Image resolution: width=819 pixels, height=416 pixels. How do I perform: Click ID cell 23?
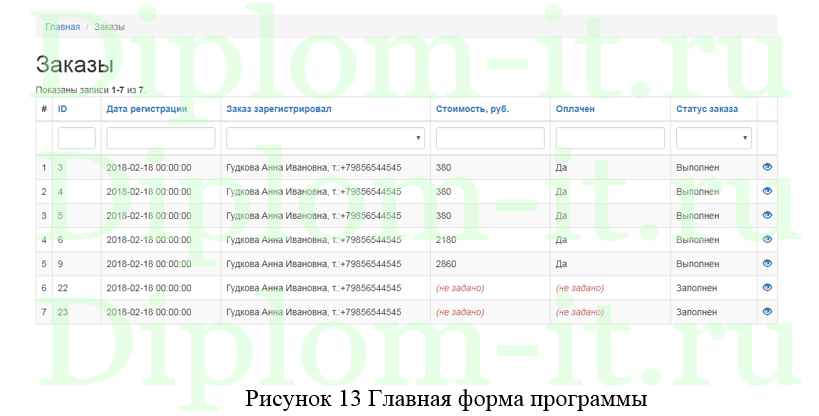63,312
